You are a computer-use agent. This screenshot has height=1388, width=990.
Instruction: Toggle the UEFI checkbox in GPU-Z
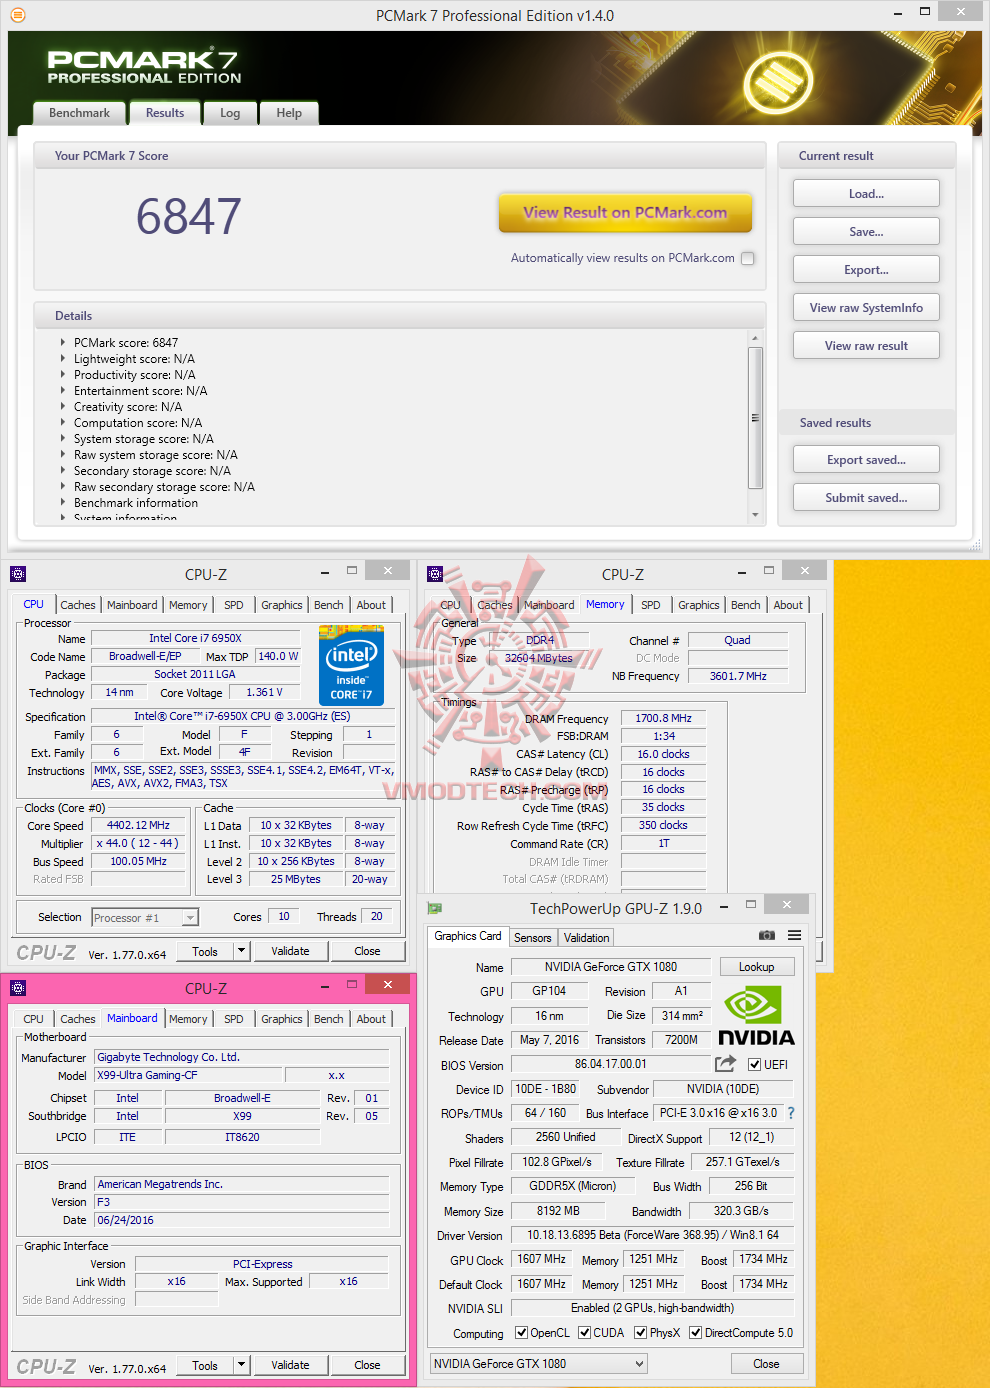pyautogui.click(x=755, y=1064)
